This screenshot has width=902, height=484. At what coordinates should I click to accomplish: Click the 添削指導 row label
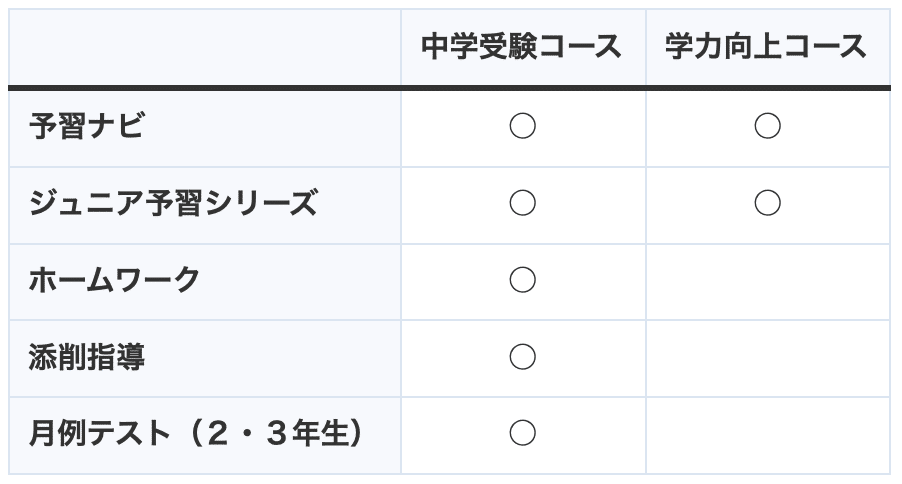click(86, 357)
